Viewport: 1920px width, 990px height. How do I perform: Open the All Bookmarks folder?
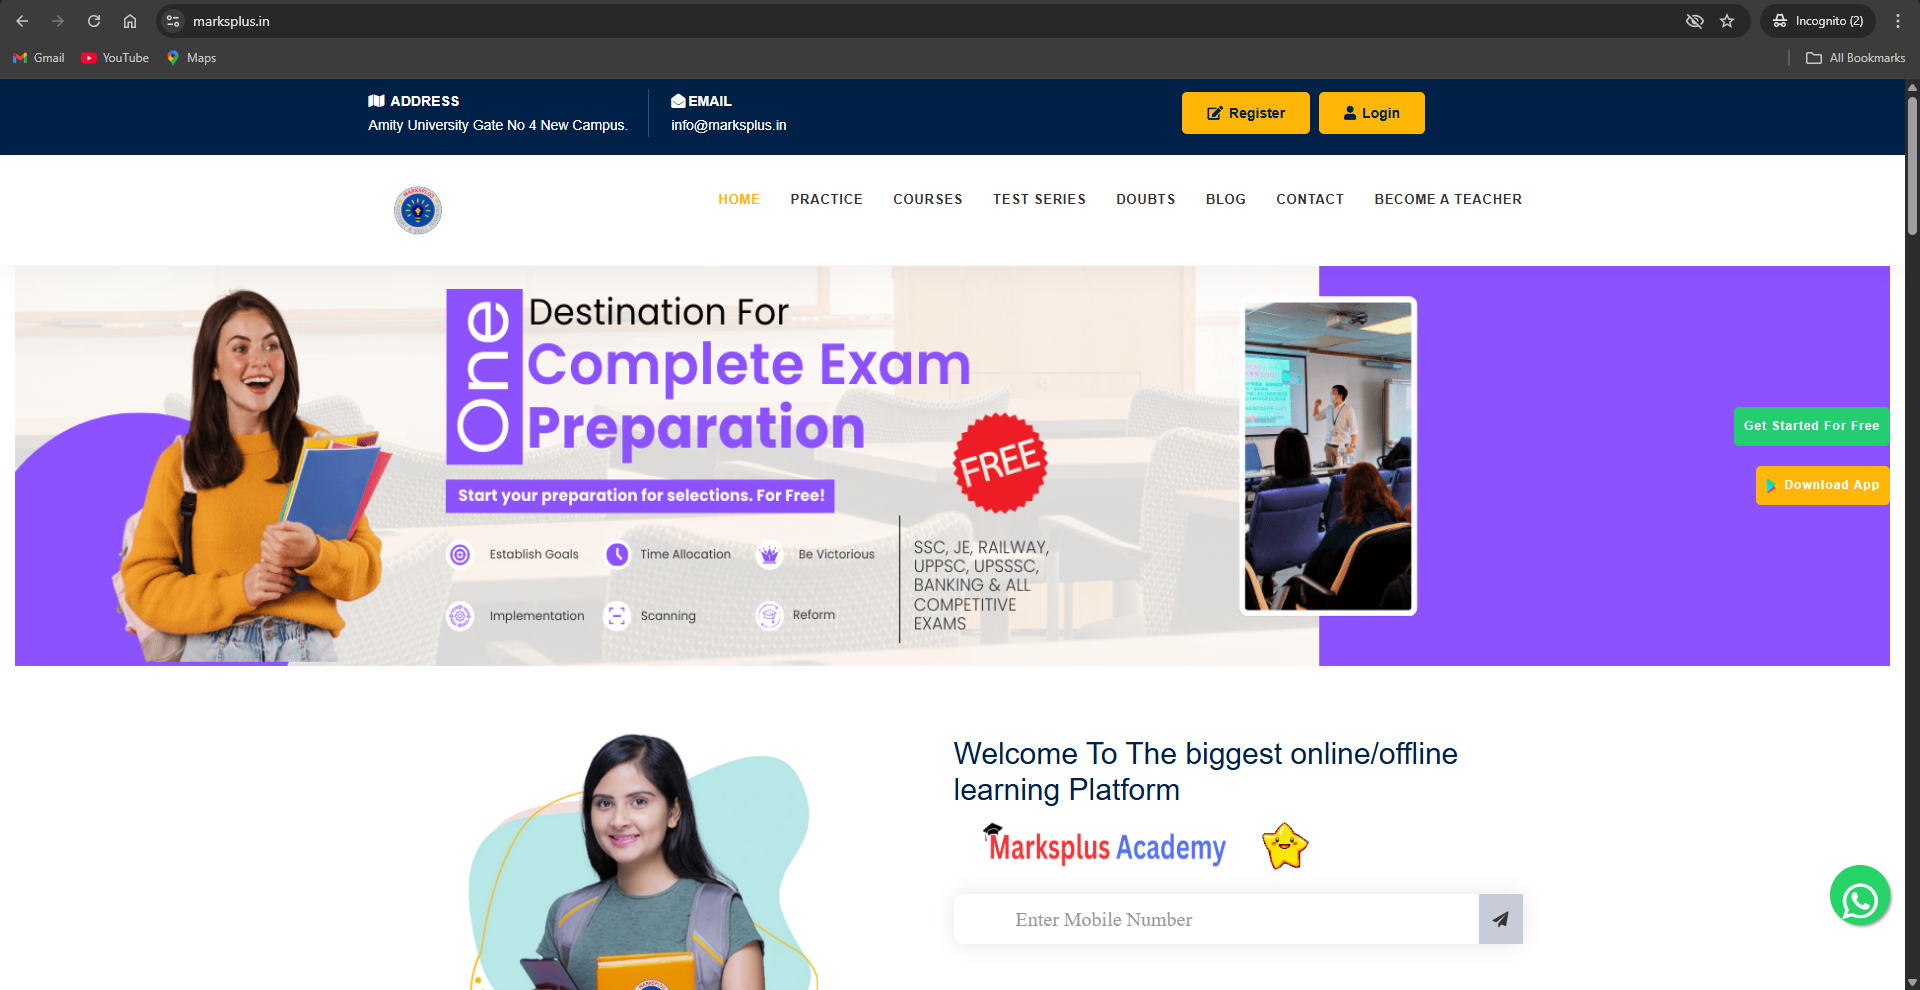coord(1855,58)
